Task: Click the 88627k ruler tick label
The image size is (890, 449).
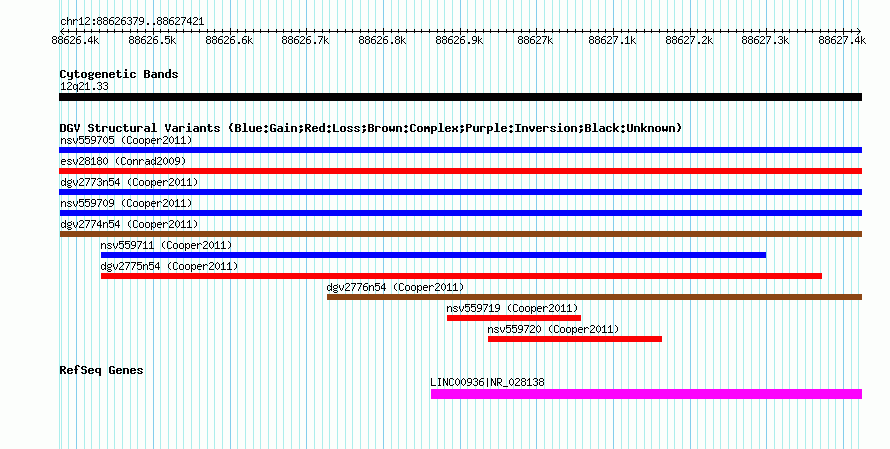Action: [535, 41]
